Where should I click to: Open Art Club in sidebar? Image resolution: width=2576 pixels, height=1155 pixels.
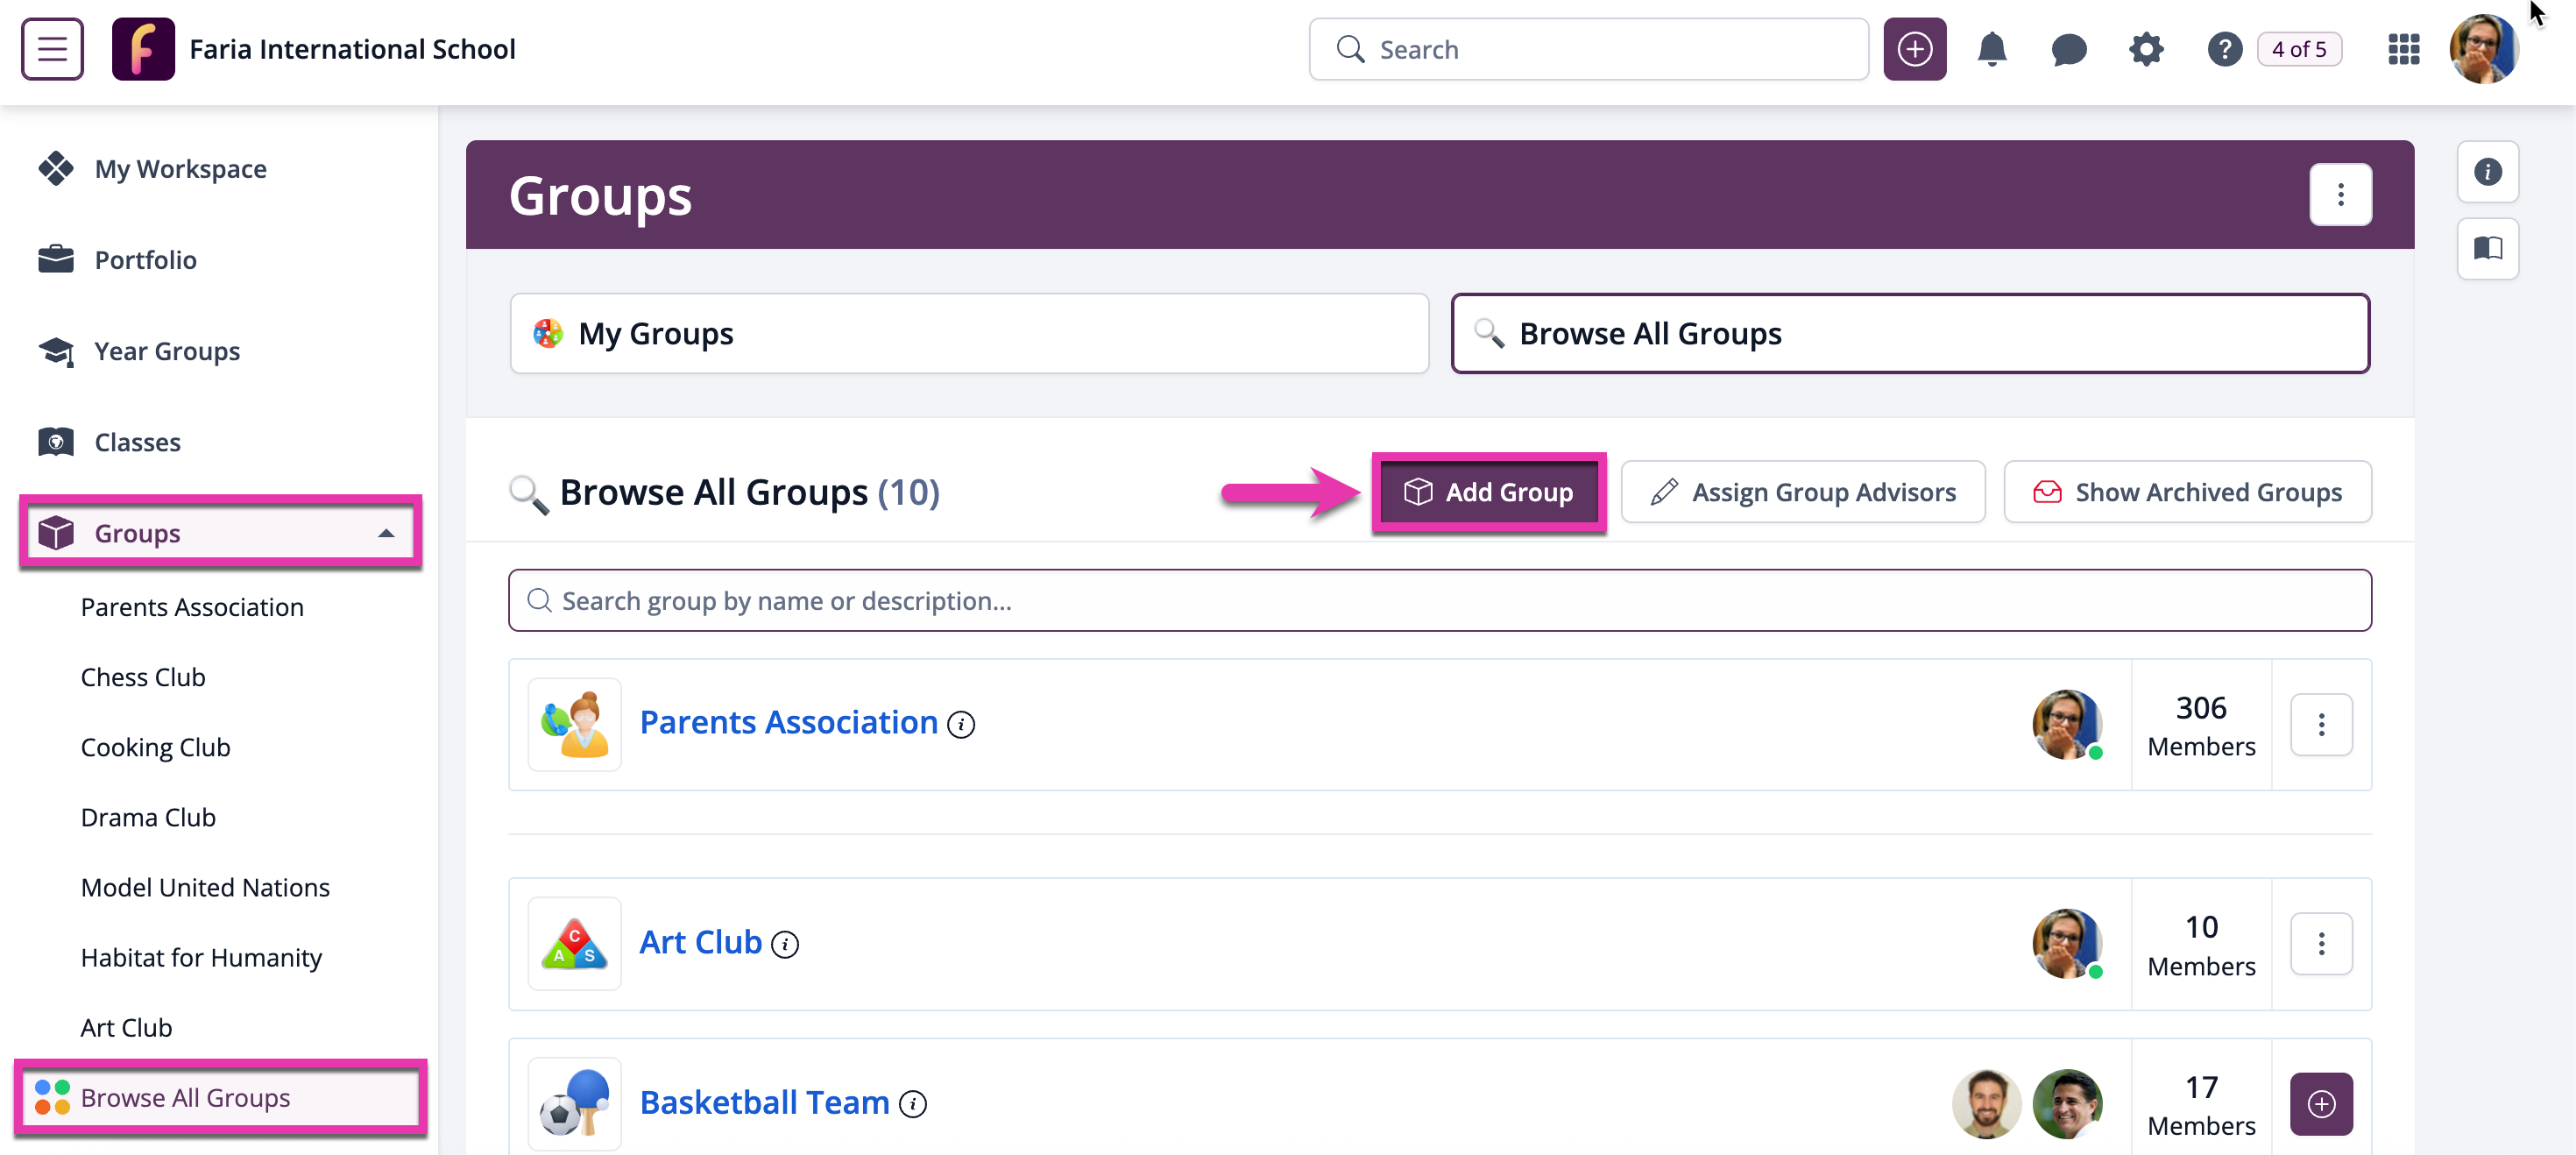(x=126, y=1026)
